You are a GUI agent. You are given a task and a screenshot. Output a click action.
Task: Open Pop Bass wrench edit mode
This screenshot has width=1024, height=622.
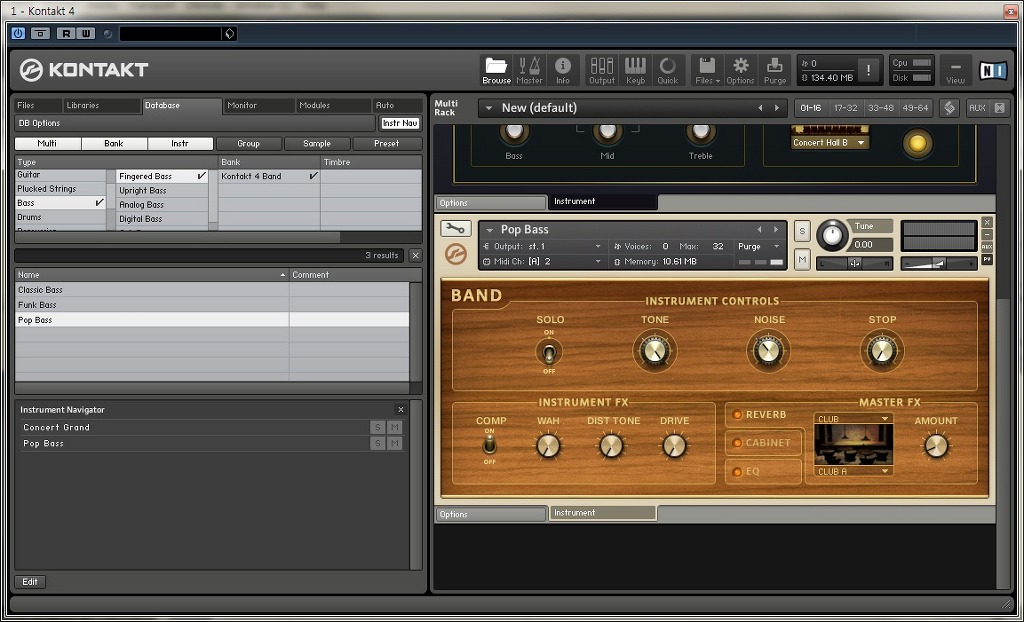coord(456,229)
